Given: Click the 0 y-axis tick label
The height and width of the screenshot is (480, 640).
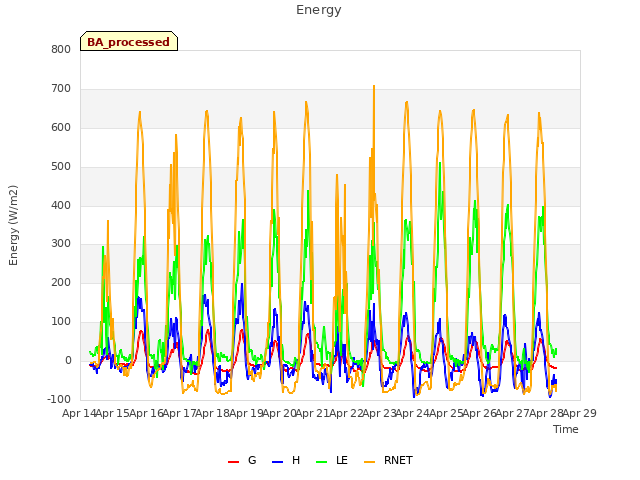Looking at the screenshot, I should click(x=68, y=361).
